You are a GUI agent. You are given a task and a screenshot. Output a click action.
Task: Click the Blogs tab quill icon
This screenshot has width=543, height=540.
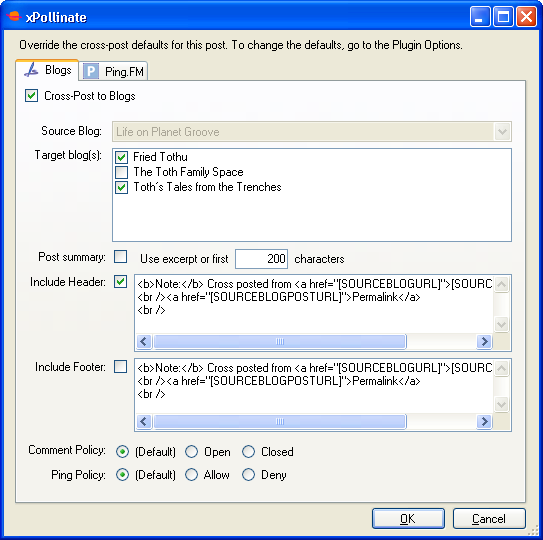[31, 70]
